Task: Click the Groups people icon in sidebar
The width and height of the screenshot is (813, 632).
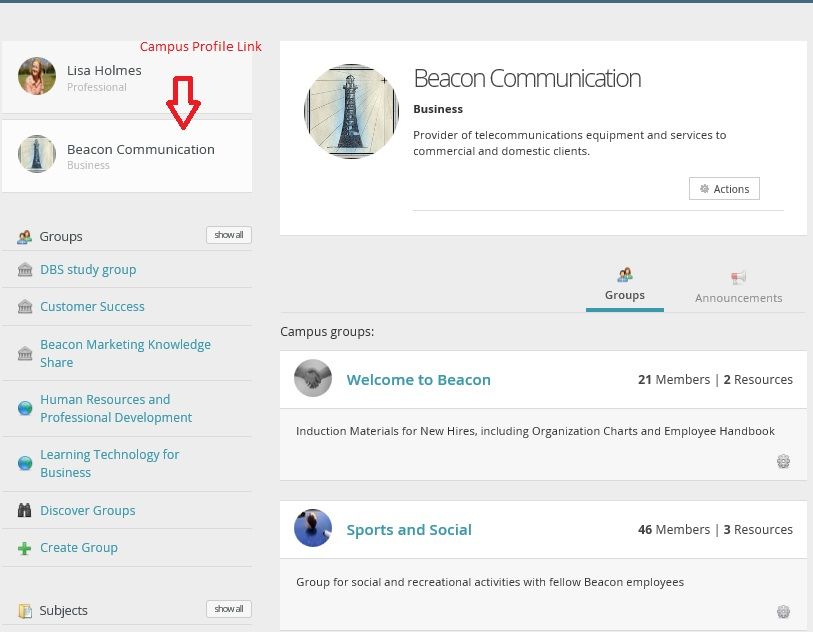Action: (x=24, y=237)
